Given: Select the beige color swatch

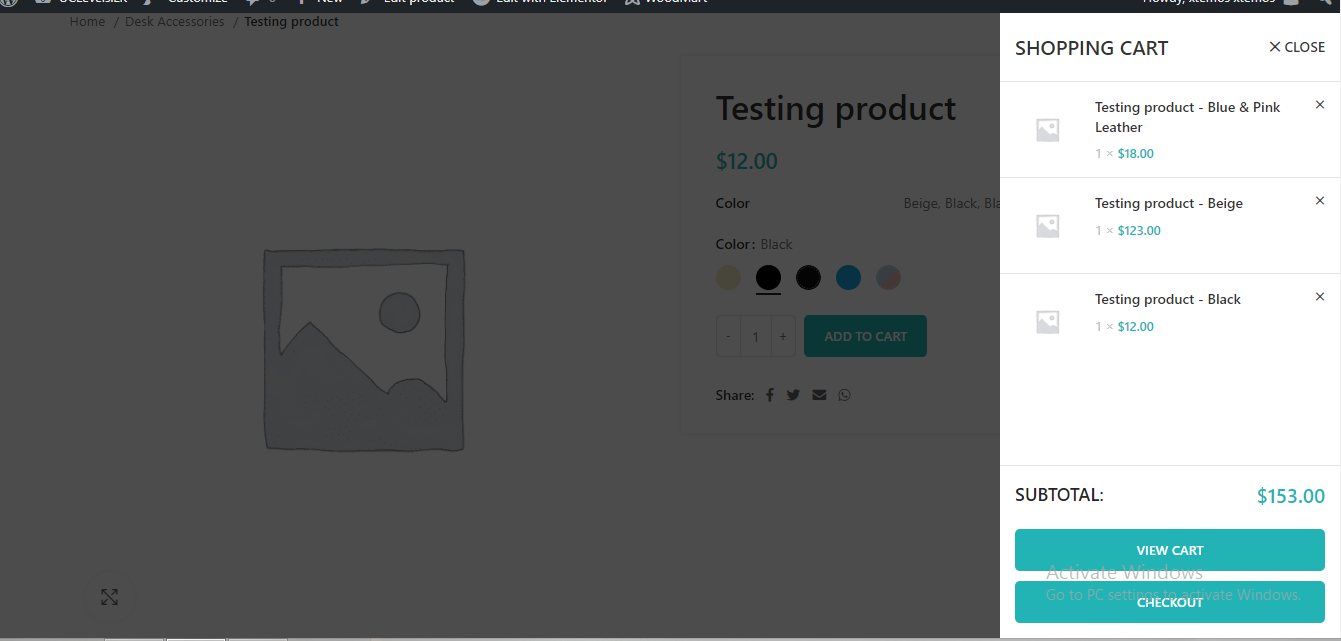Looking at the screenshot, I should [729, 278].
